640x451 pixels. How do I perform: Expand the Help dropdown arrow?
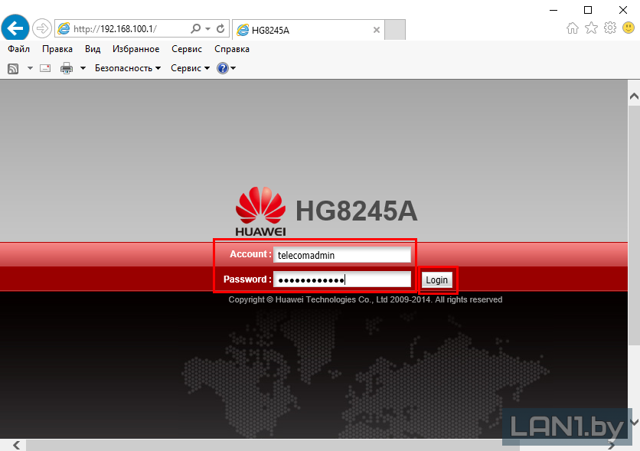click(x=233, y=68)
